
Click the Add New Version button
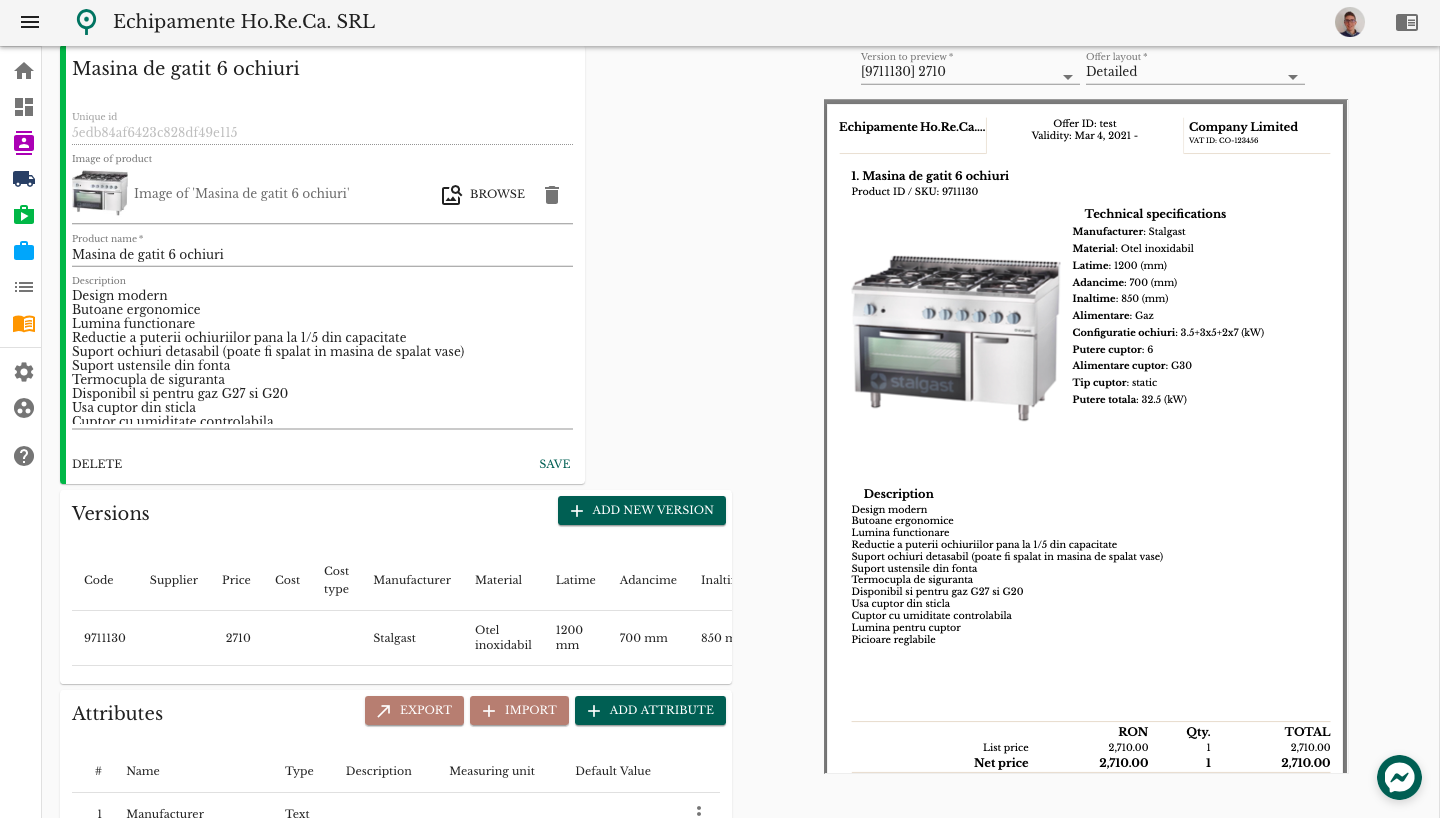(642, 511)
